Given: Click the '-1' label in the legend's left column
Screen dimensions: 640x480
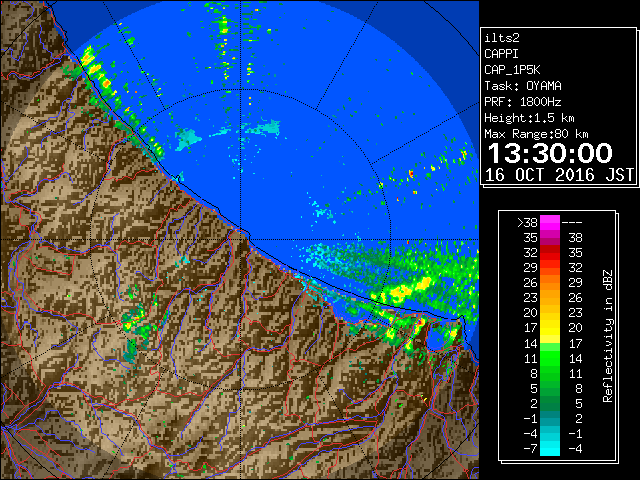Looking at the screenshot, I should click(x=530, y=418).
